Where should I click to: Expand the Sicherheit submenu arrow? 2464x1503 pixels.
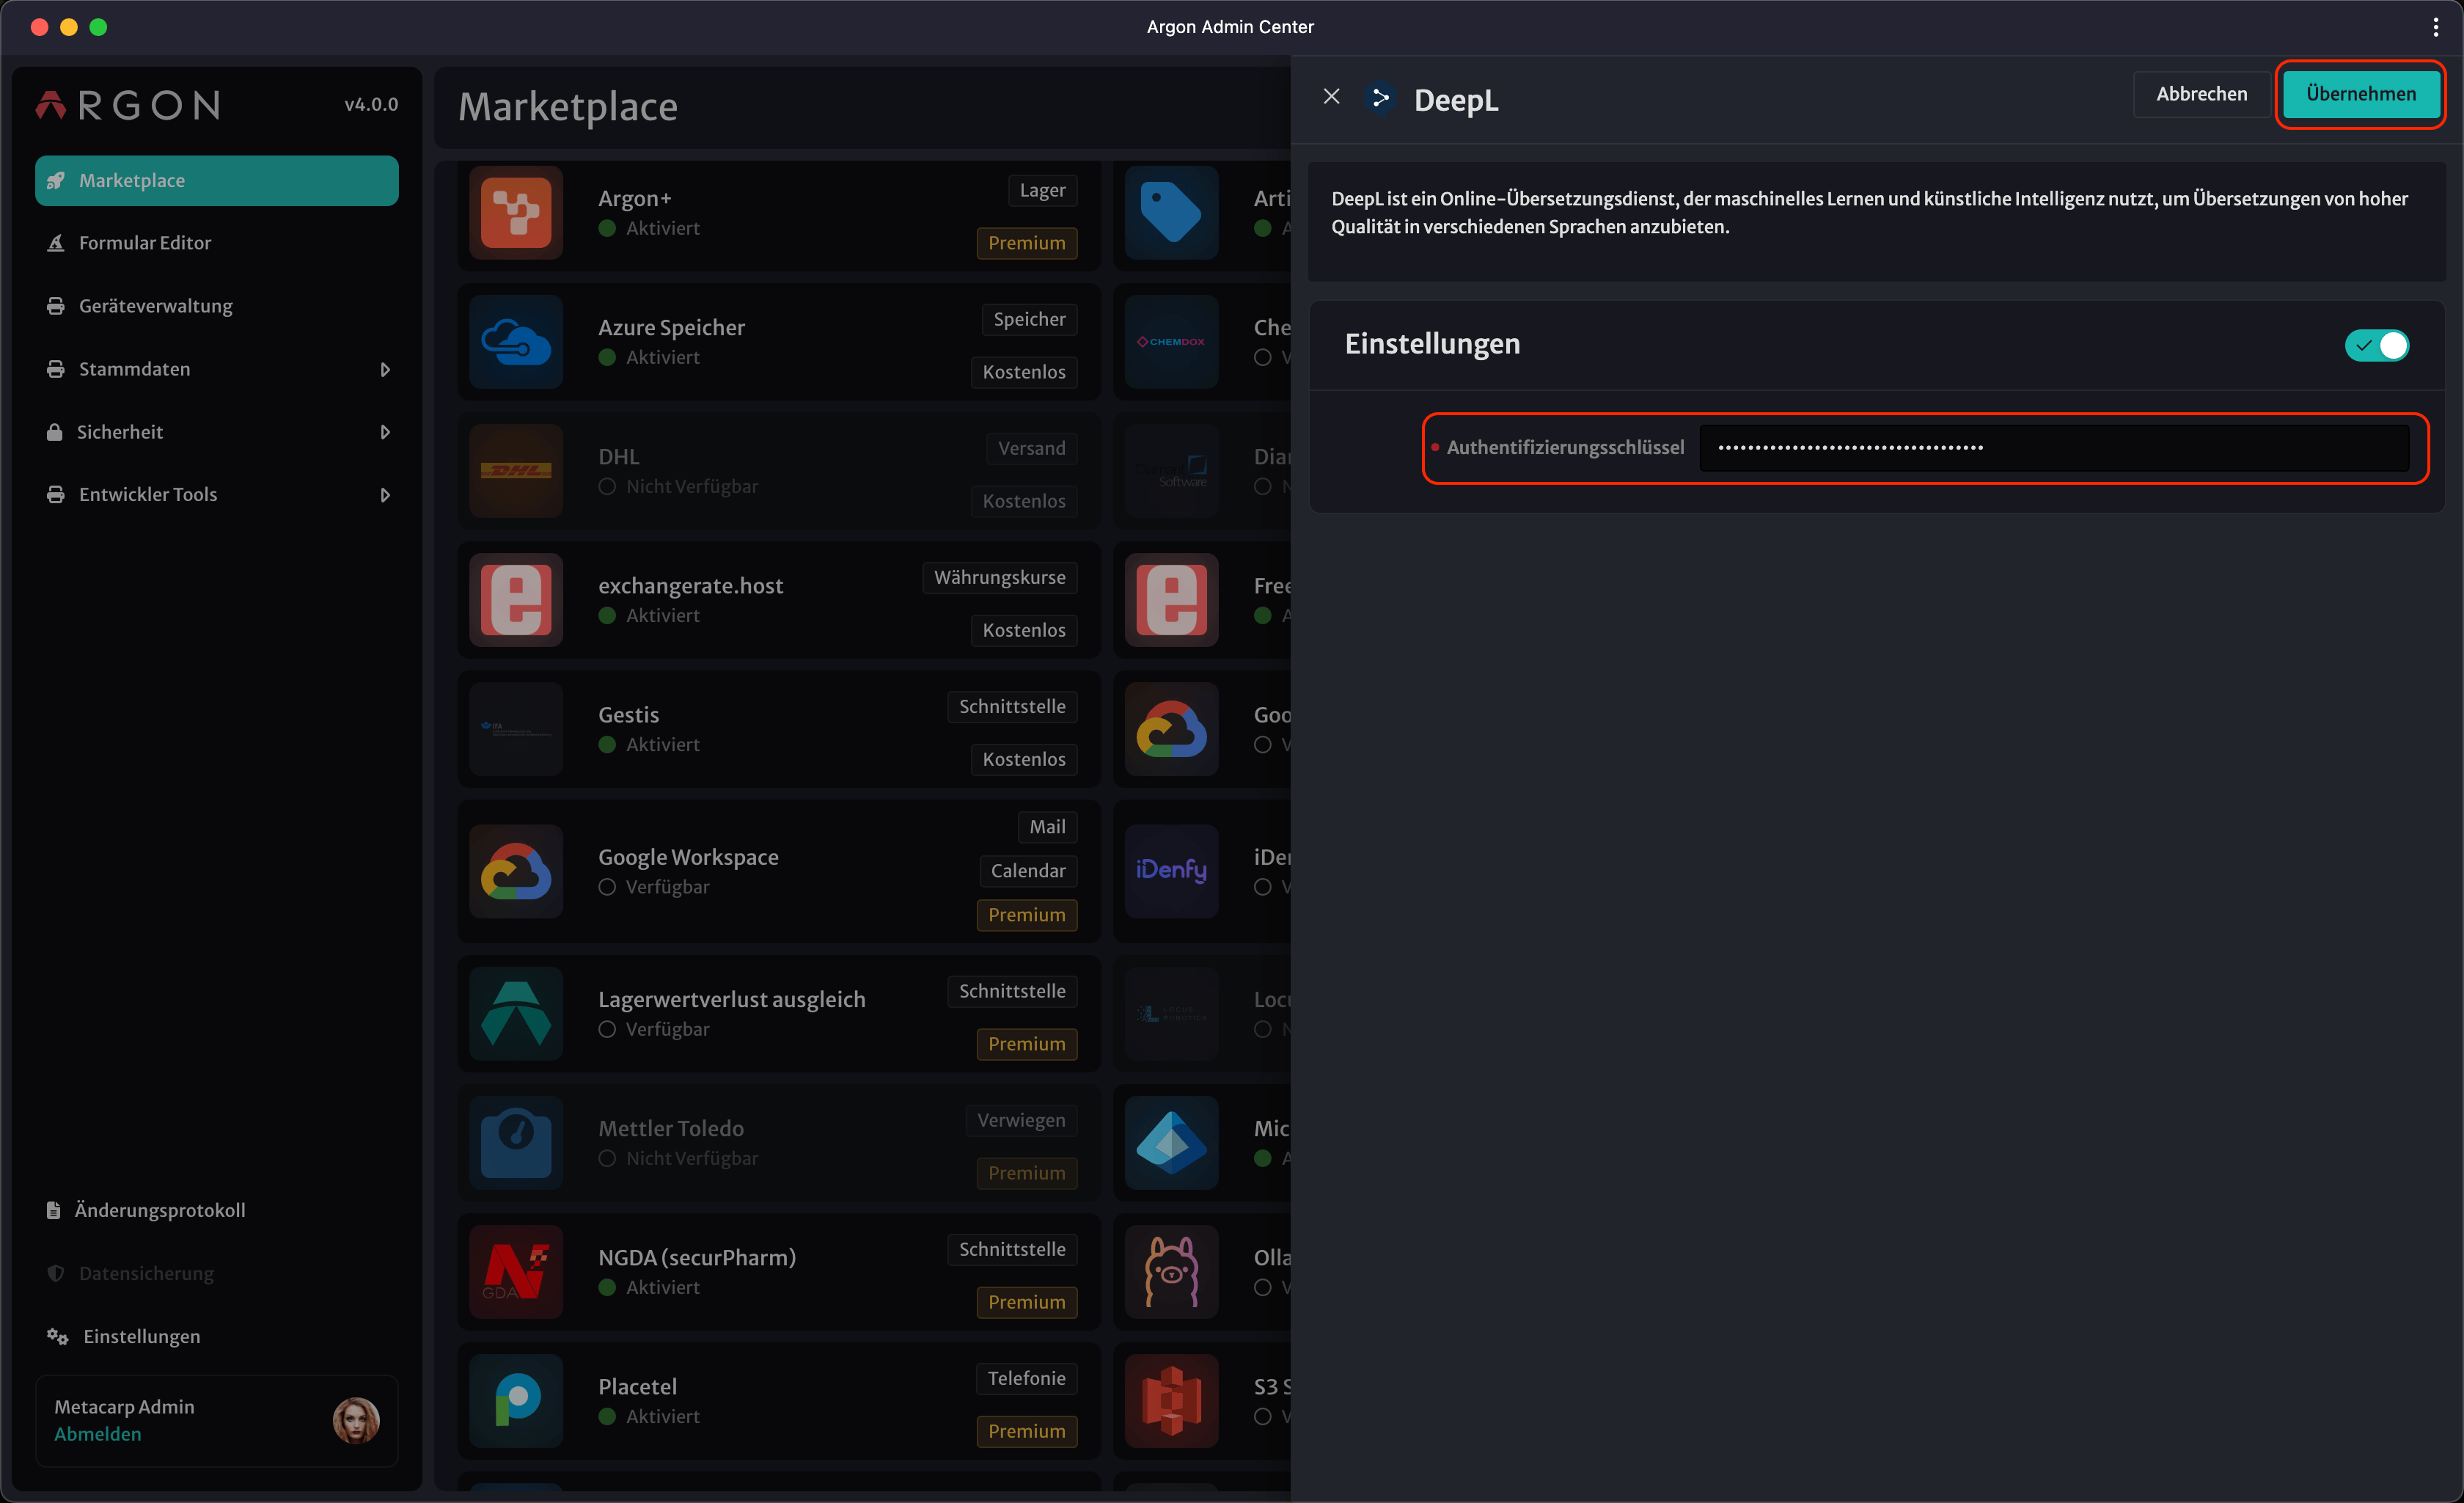(x=385, y=432)
